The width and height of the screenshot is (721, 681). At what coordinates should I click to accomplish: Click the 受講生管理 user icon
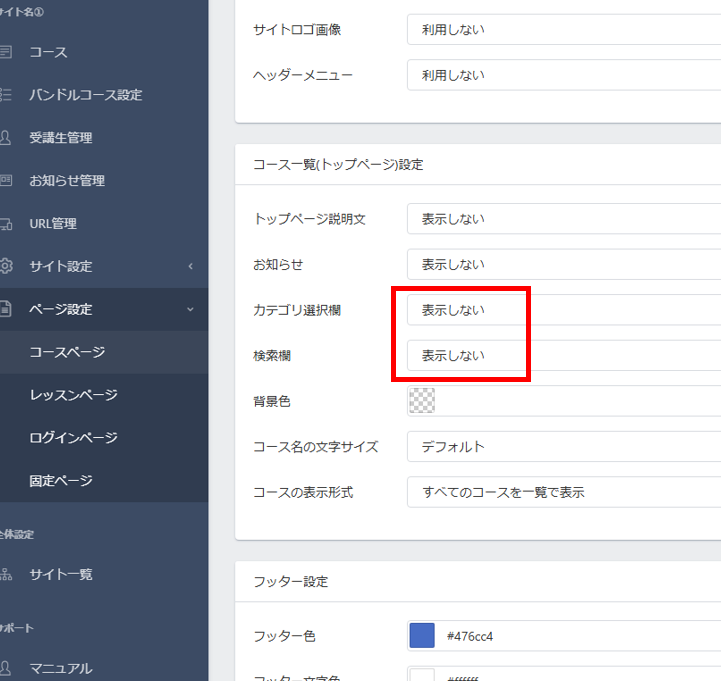pyautogui.click(x=6, y=138)
